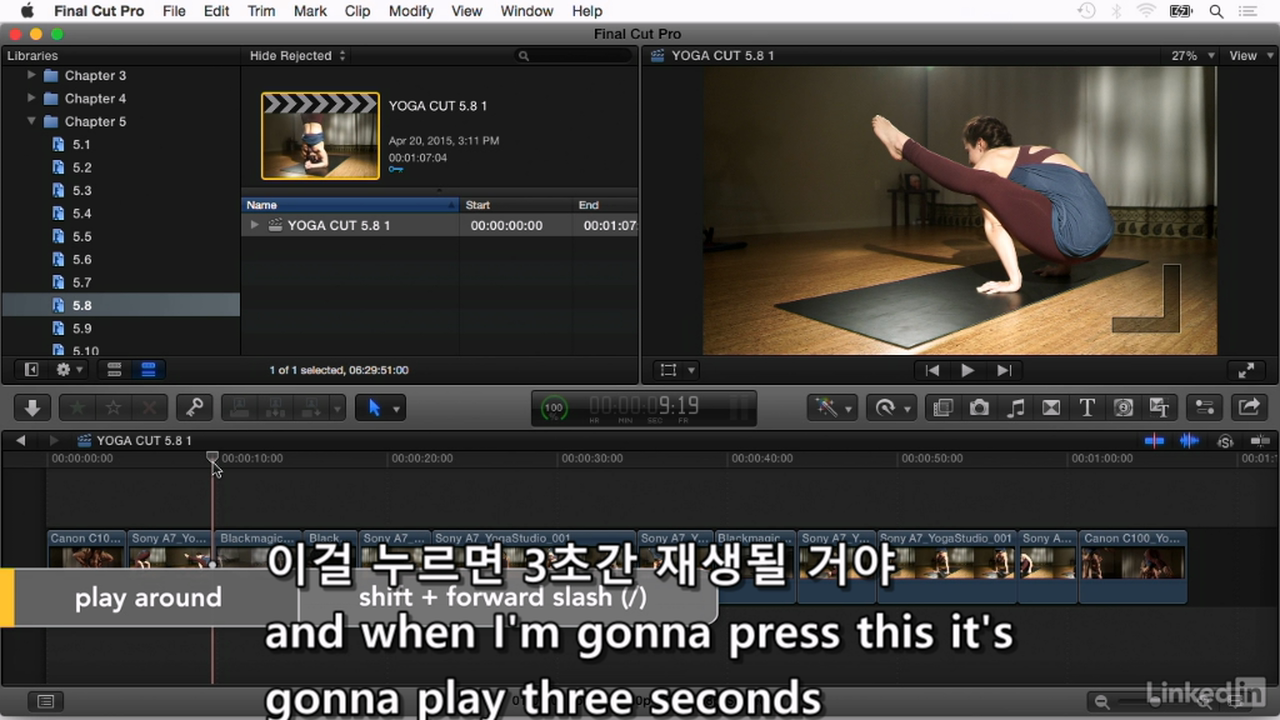1280x720 pixels.
Task: Open the Hide Rejected filter menu
Action: [x=298, y=56]
